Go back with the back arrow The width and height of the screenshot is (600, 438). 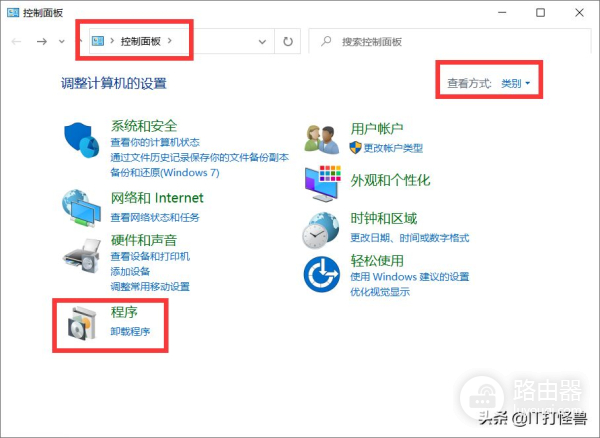tap(16, 41)
